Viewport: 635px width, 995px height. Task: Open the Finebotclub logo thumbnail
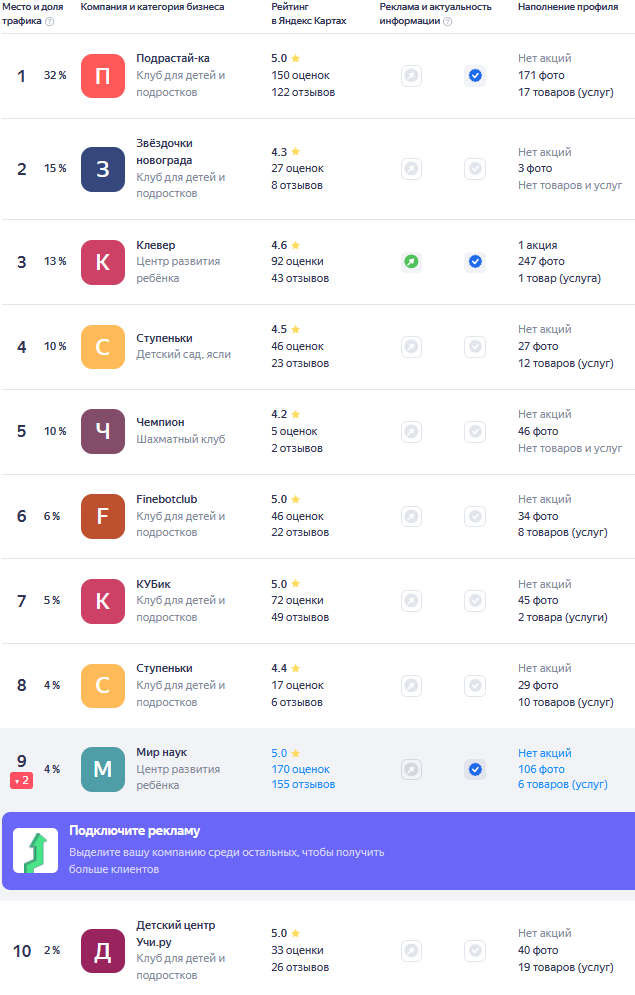click(x=103, y=516)
